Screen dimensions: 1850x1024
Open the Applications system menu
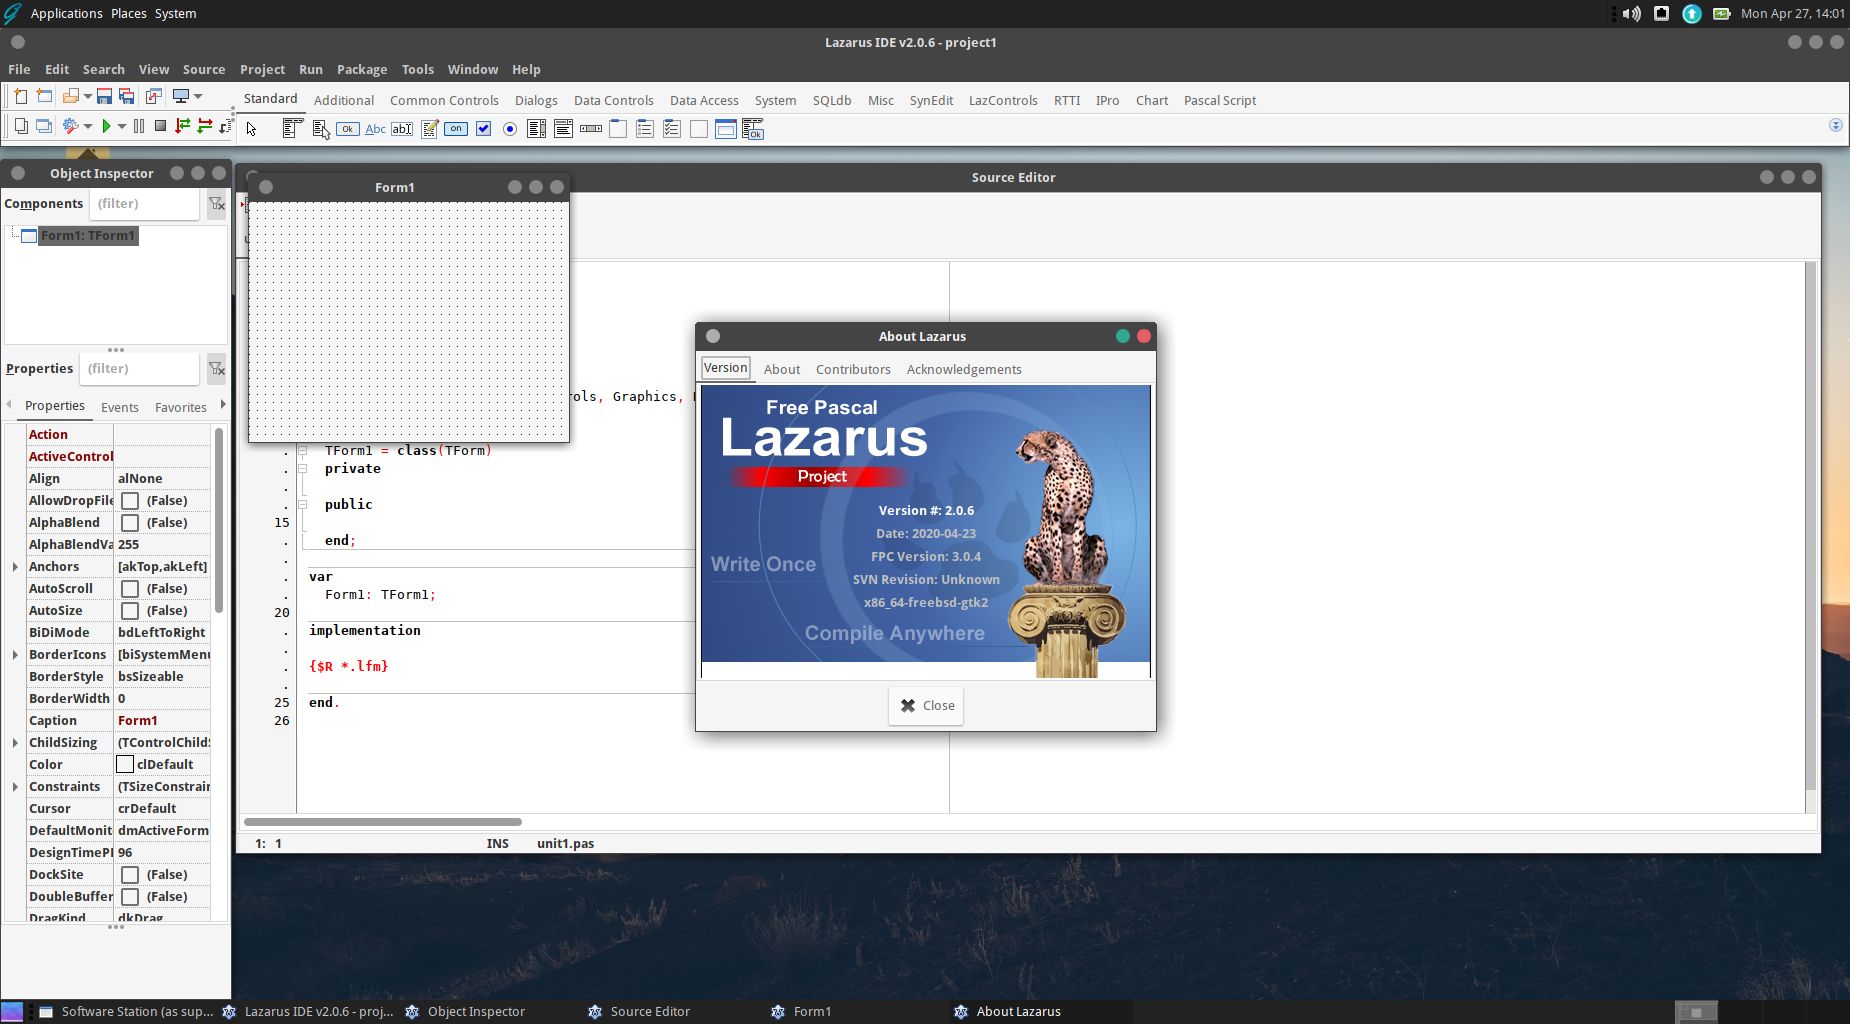click(66, 13)
